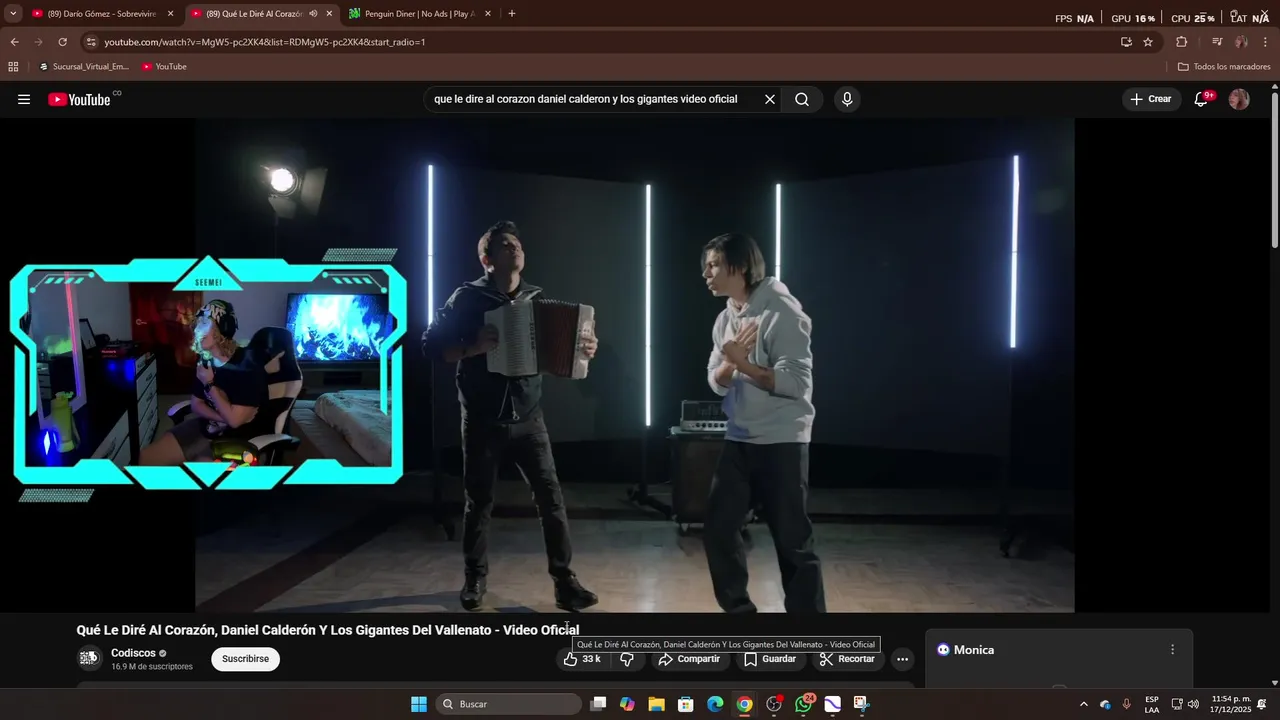
Task: Open Todos los marcadores folder
Action: (x=1224, y=67)
